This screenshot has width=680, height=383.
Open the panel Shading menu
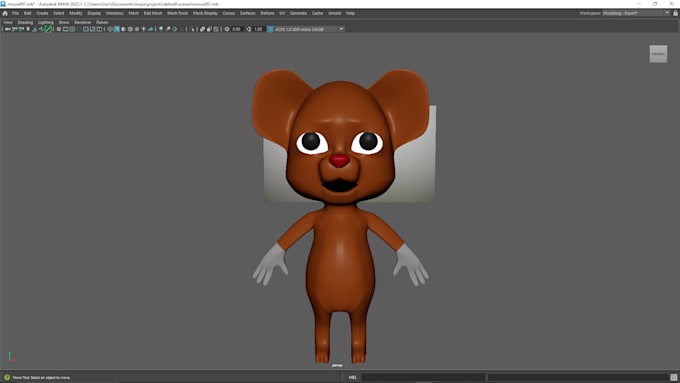pyautogui.click(x=25, y=22)
